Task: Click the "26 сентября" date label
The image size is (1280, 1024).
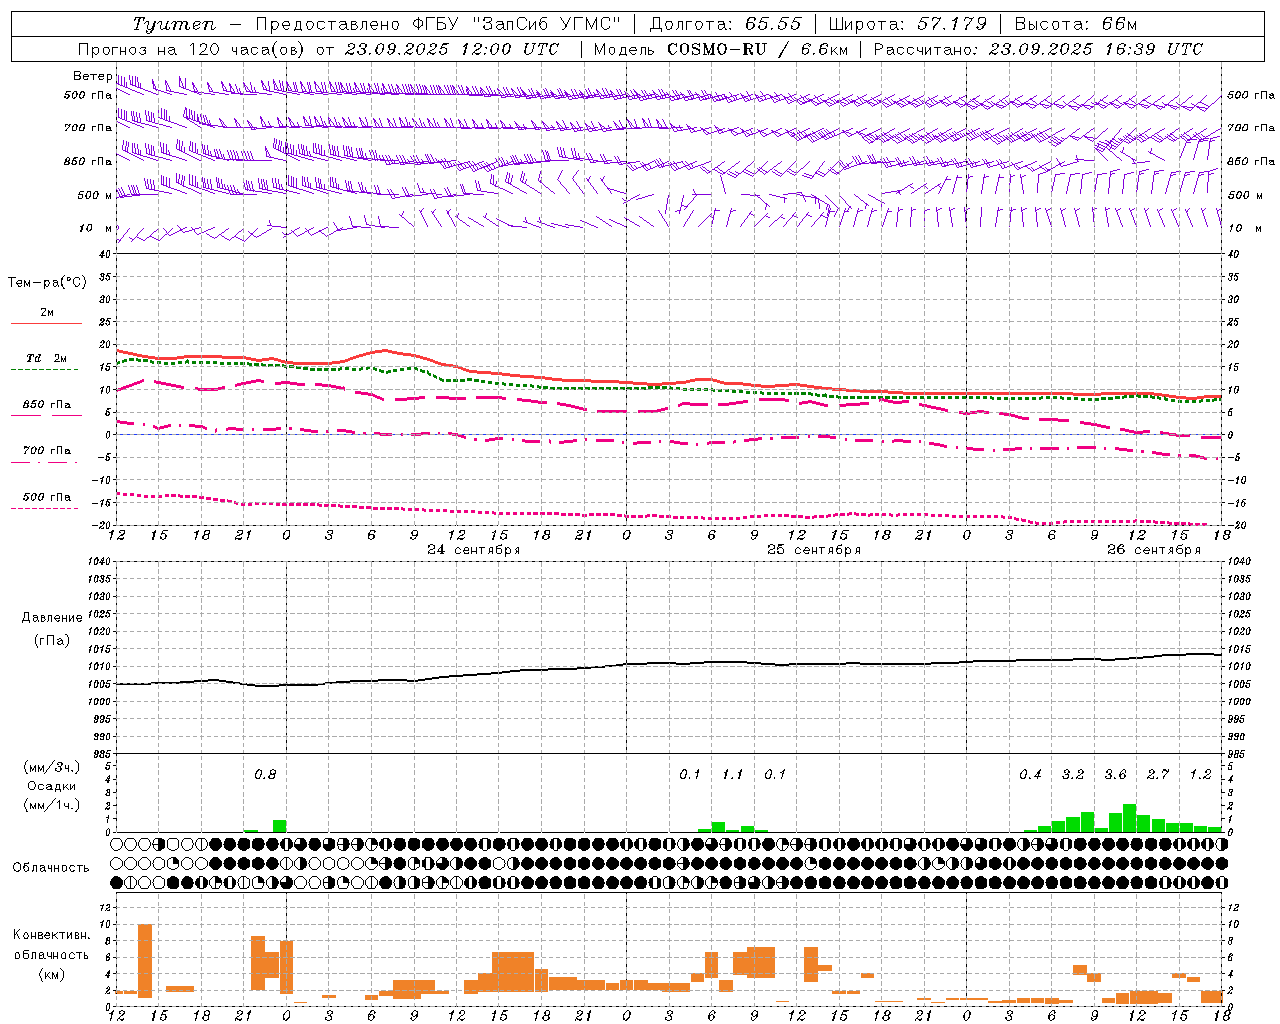Action: coord(1154,550)
